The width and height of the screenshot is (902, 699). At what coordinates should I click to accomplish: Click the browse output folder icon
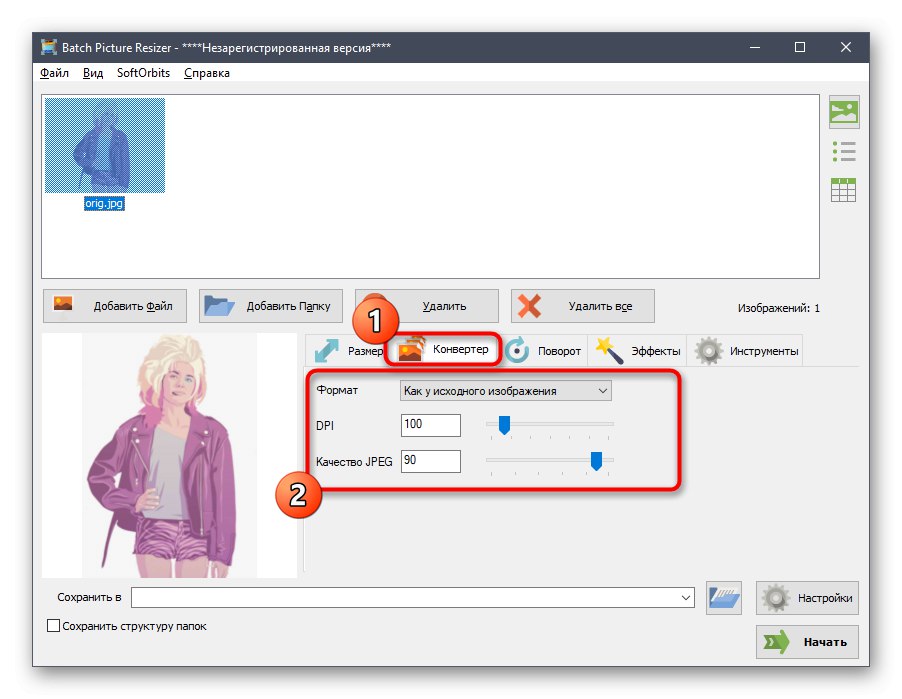(724, 598)
